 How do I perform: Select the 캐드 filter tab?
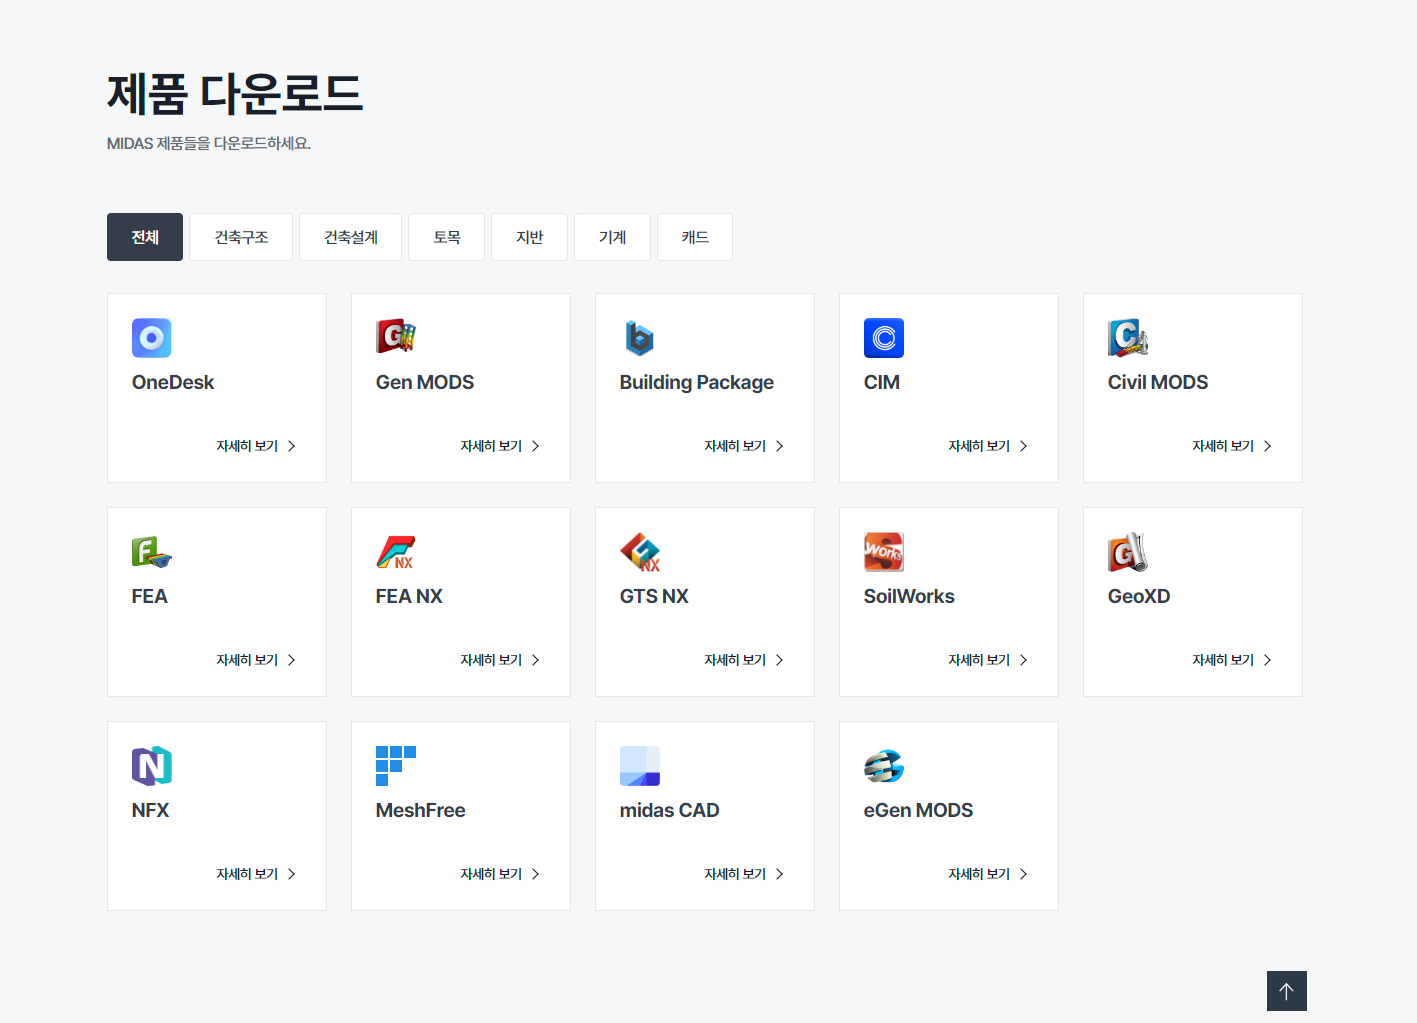click(695, 237)
